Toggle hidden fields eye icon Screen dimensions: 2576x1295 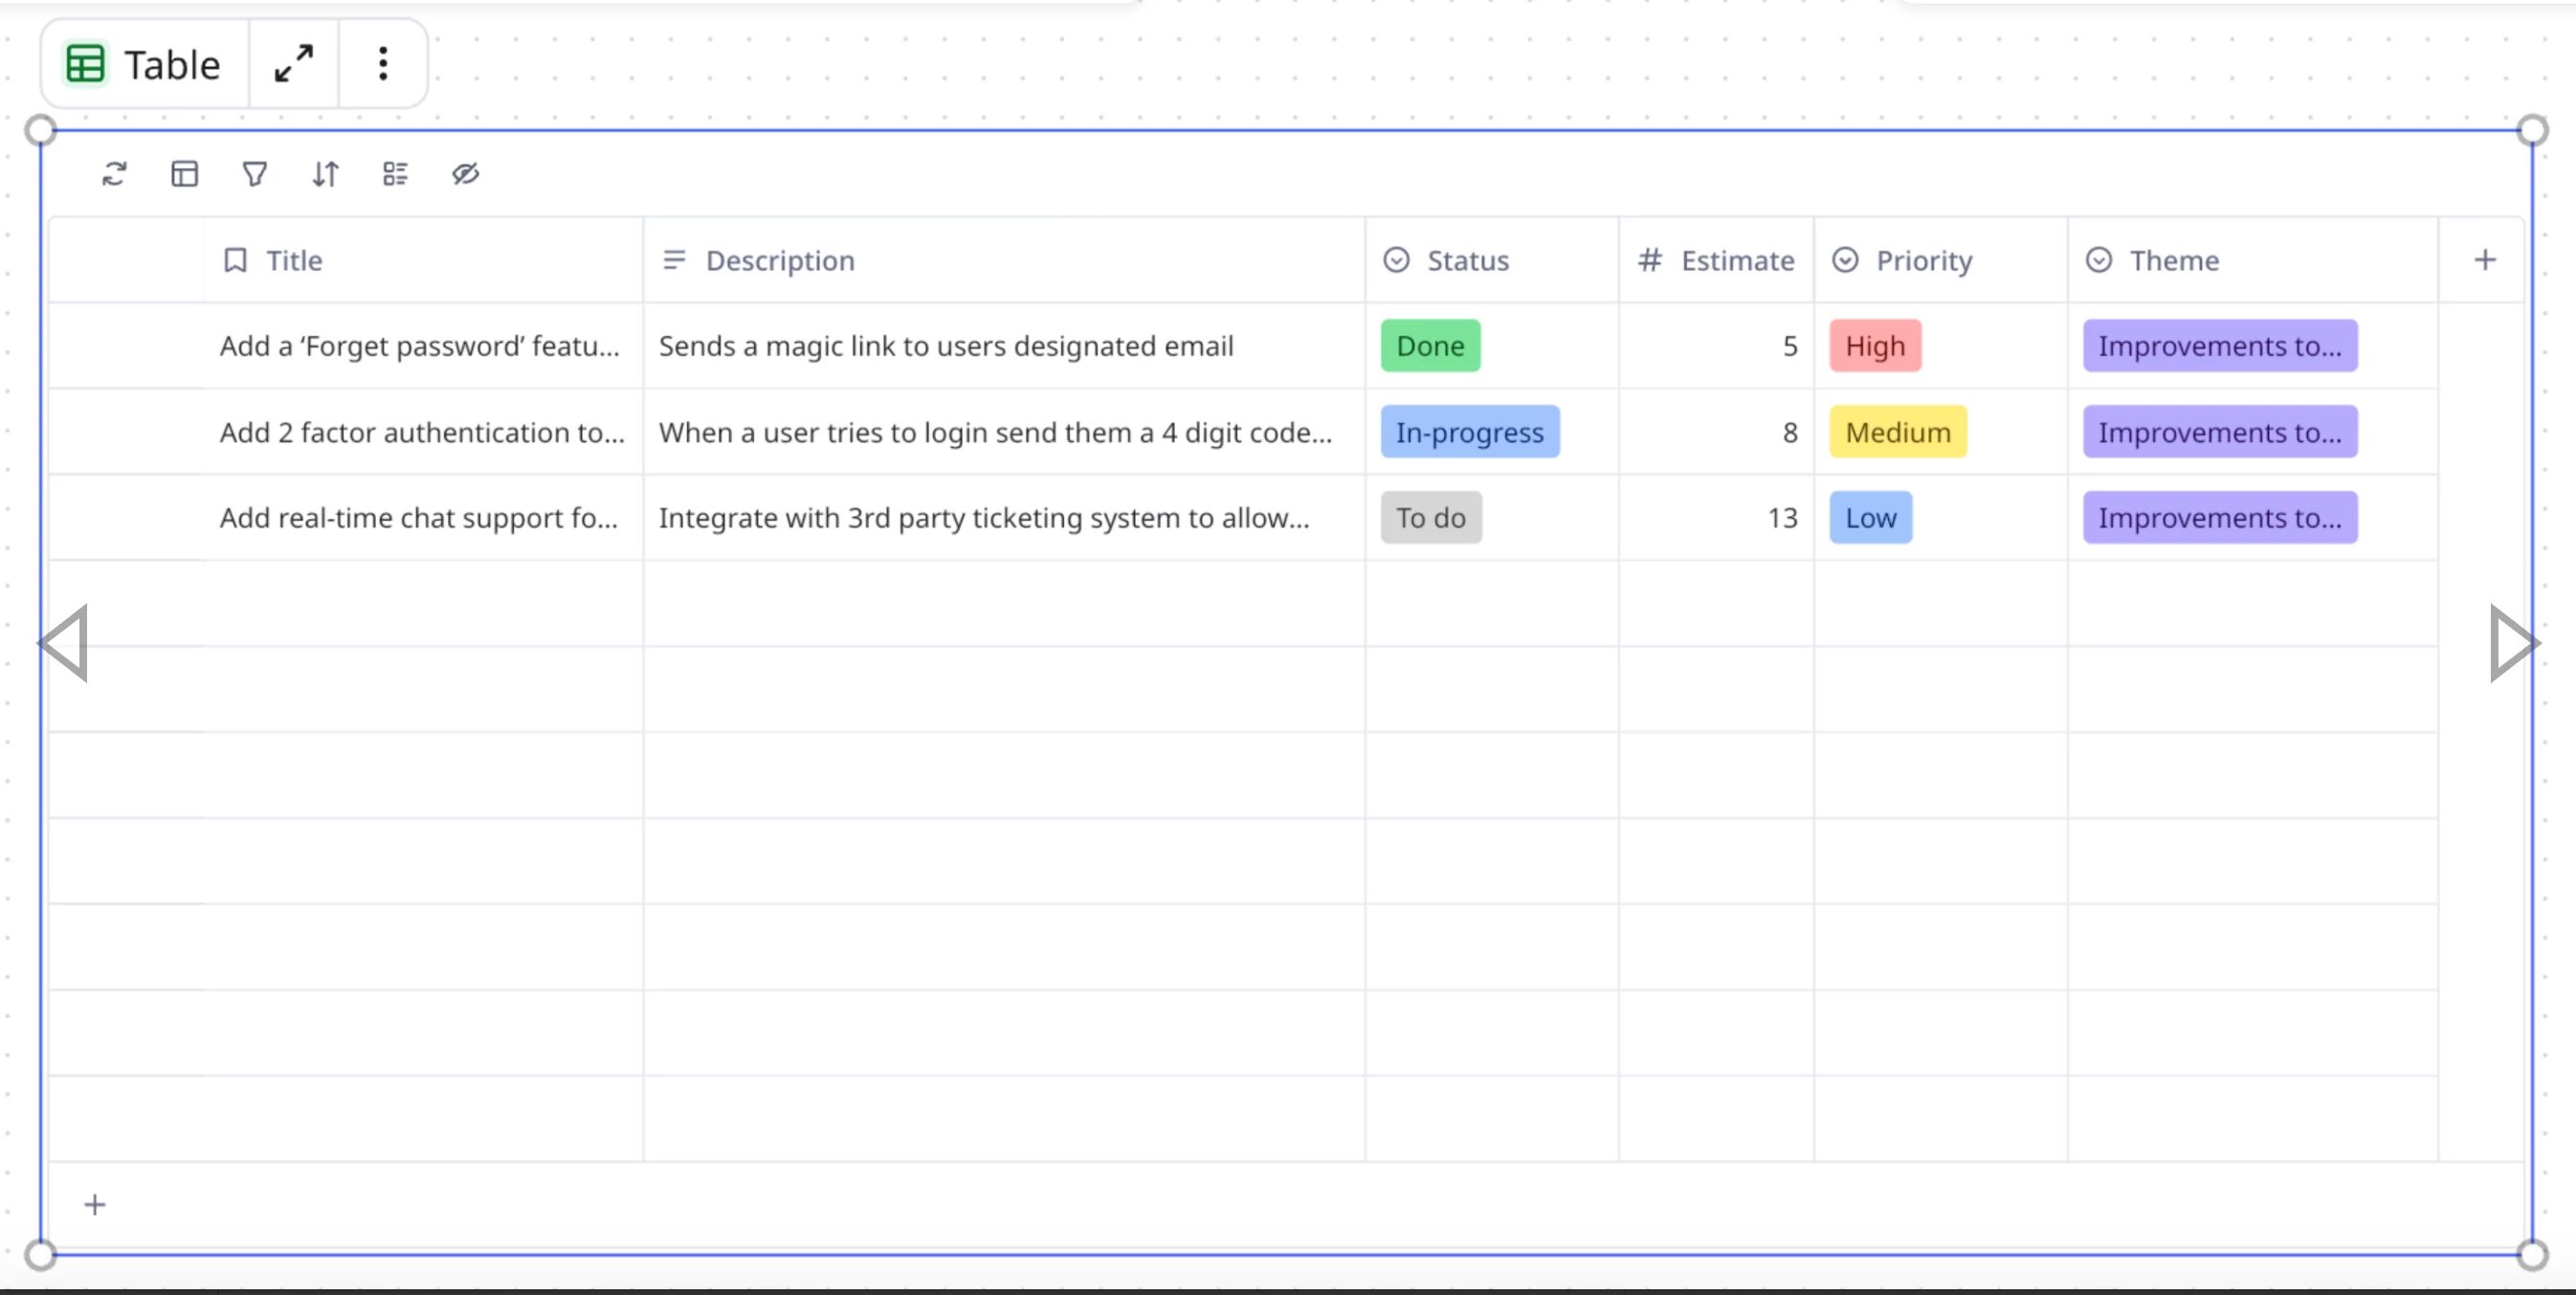(x=465, y=174)
